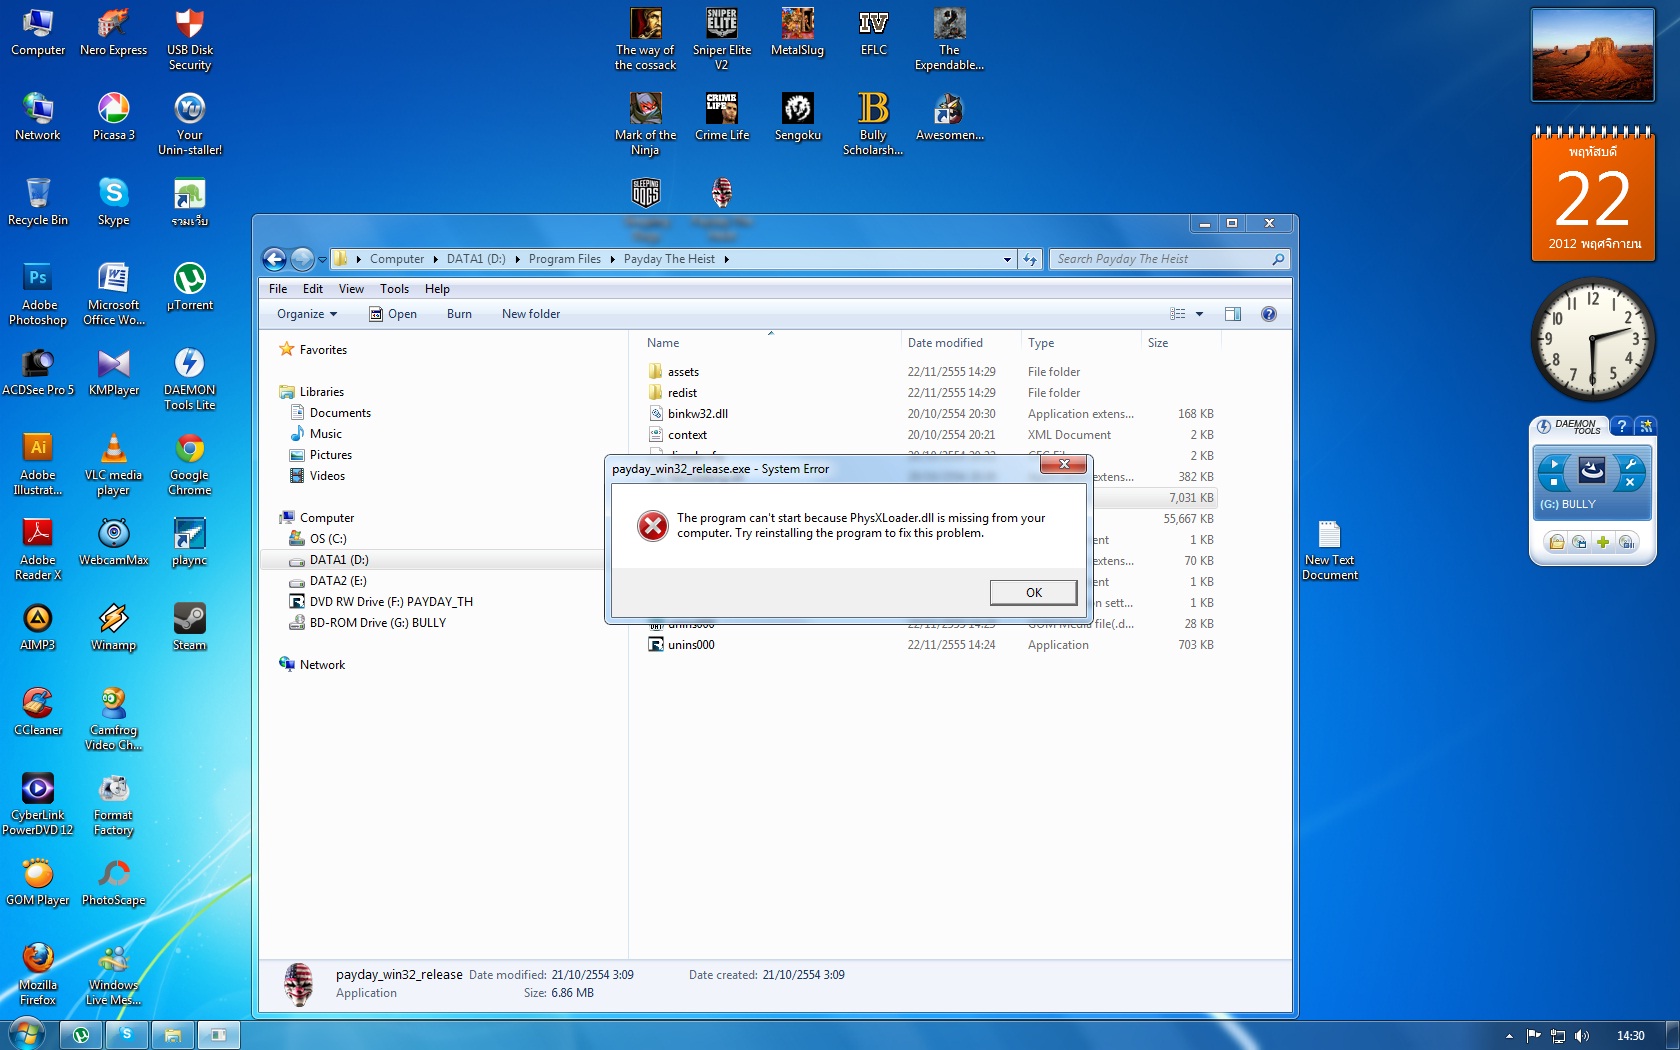Open the File menu in Explorer
Image resolution: width=1680 pixels, height=1050 pixels.
[278, 289]
